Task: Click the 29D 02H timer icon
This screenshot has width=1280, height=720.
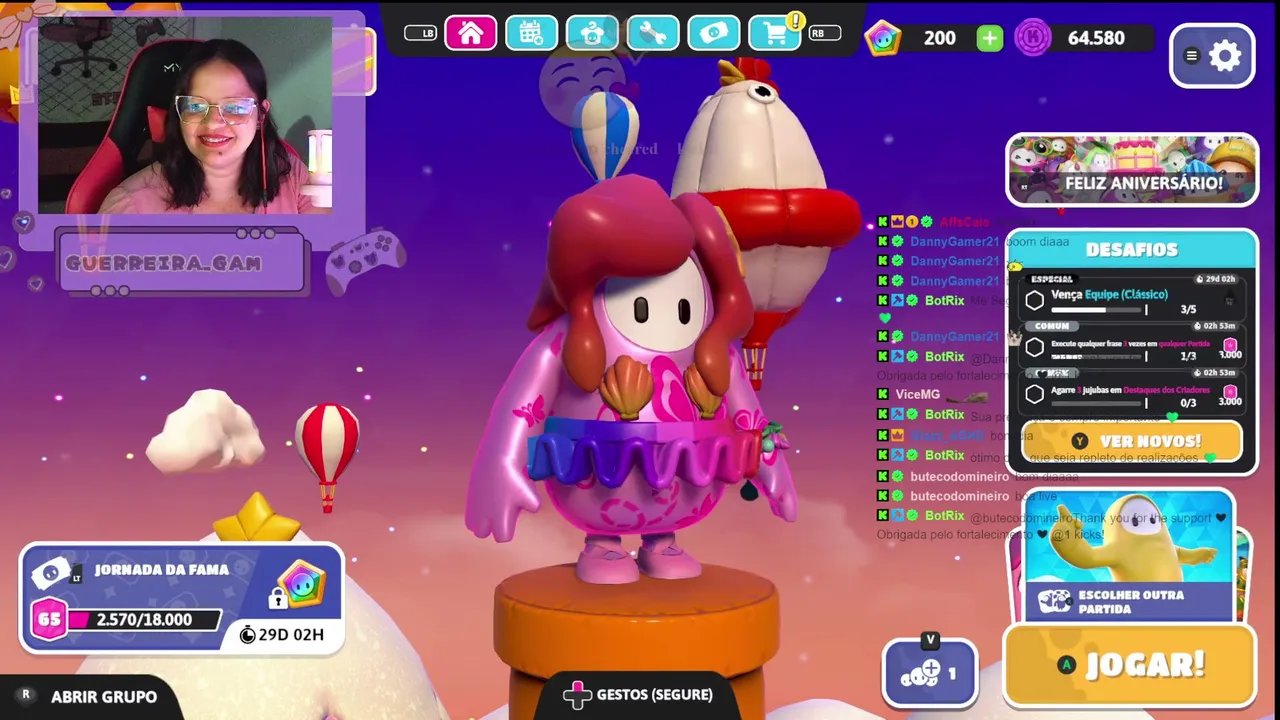Action: tap(248, 635)
